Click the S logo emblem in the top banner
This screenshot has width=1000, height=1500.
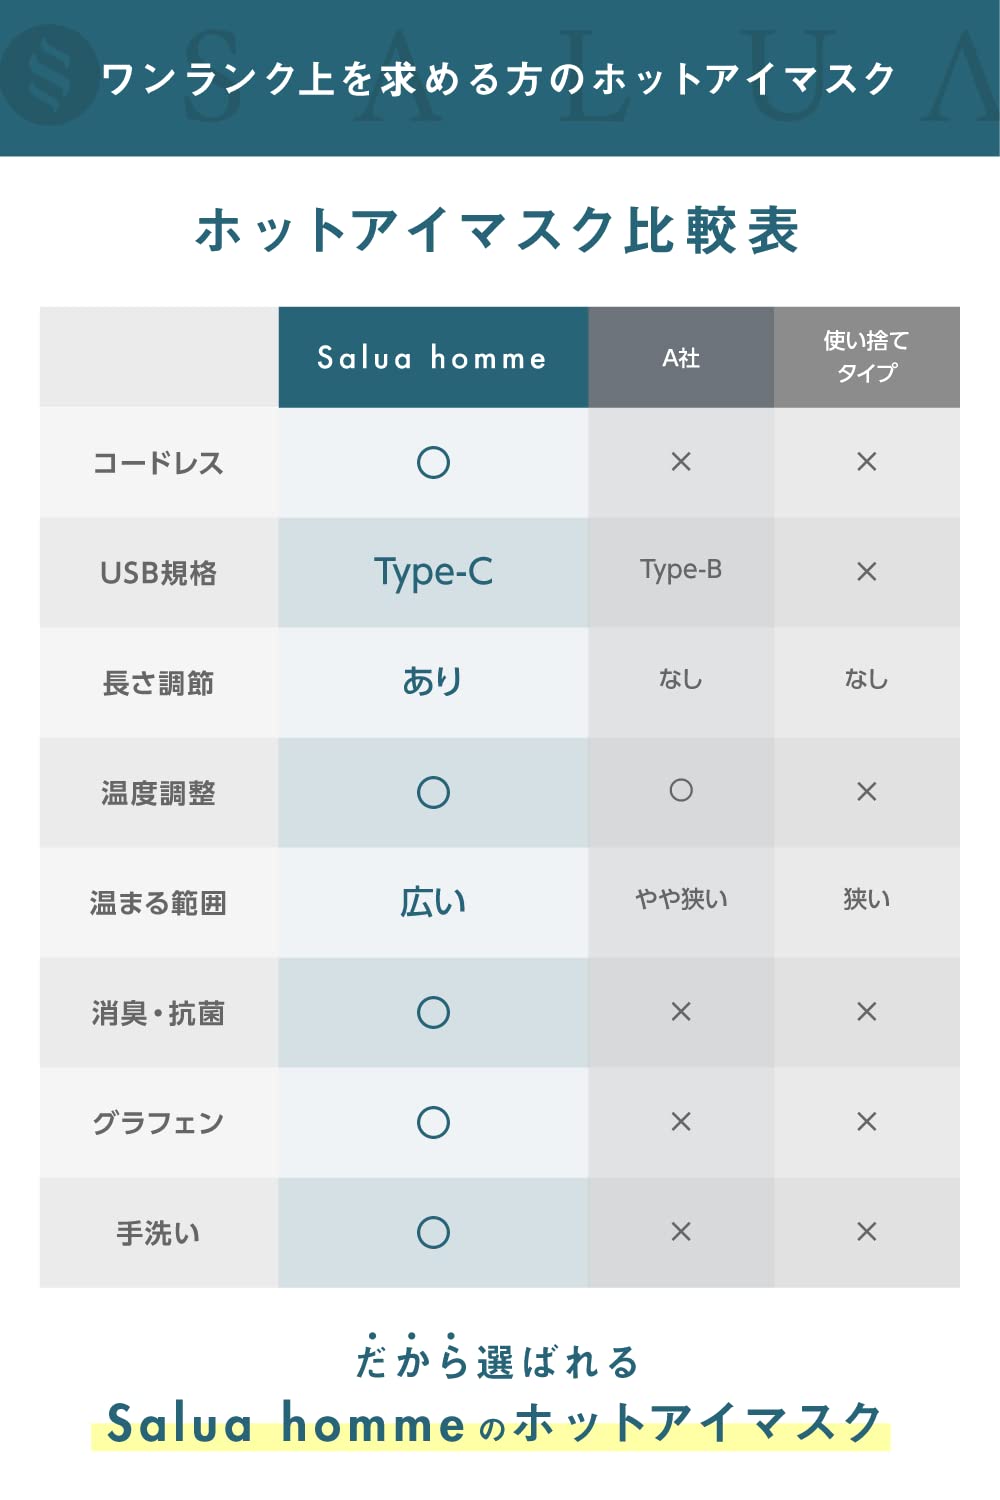[x=49, y=75]
